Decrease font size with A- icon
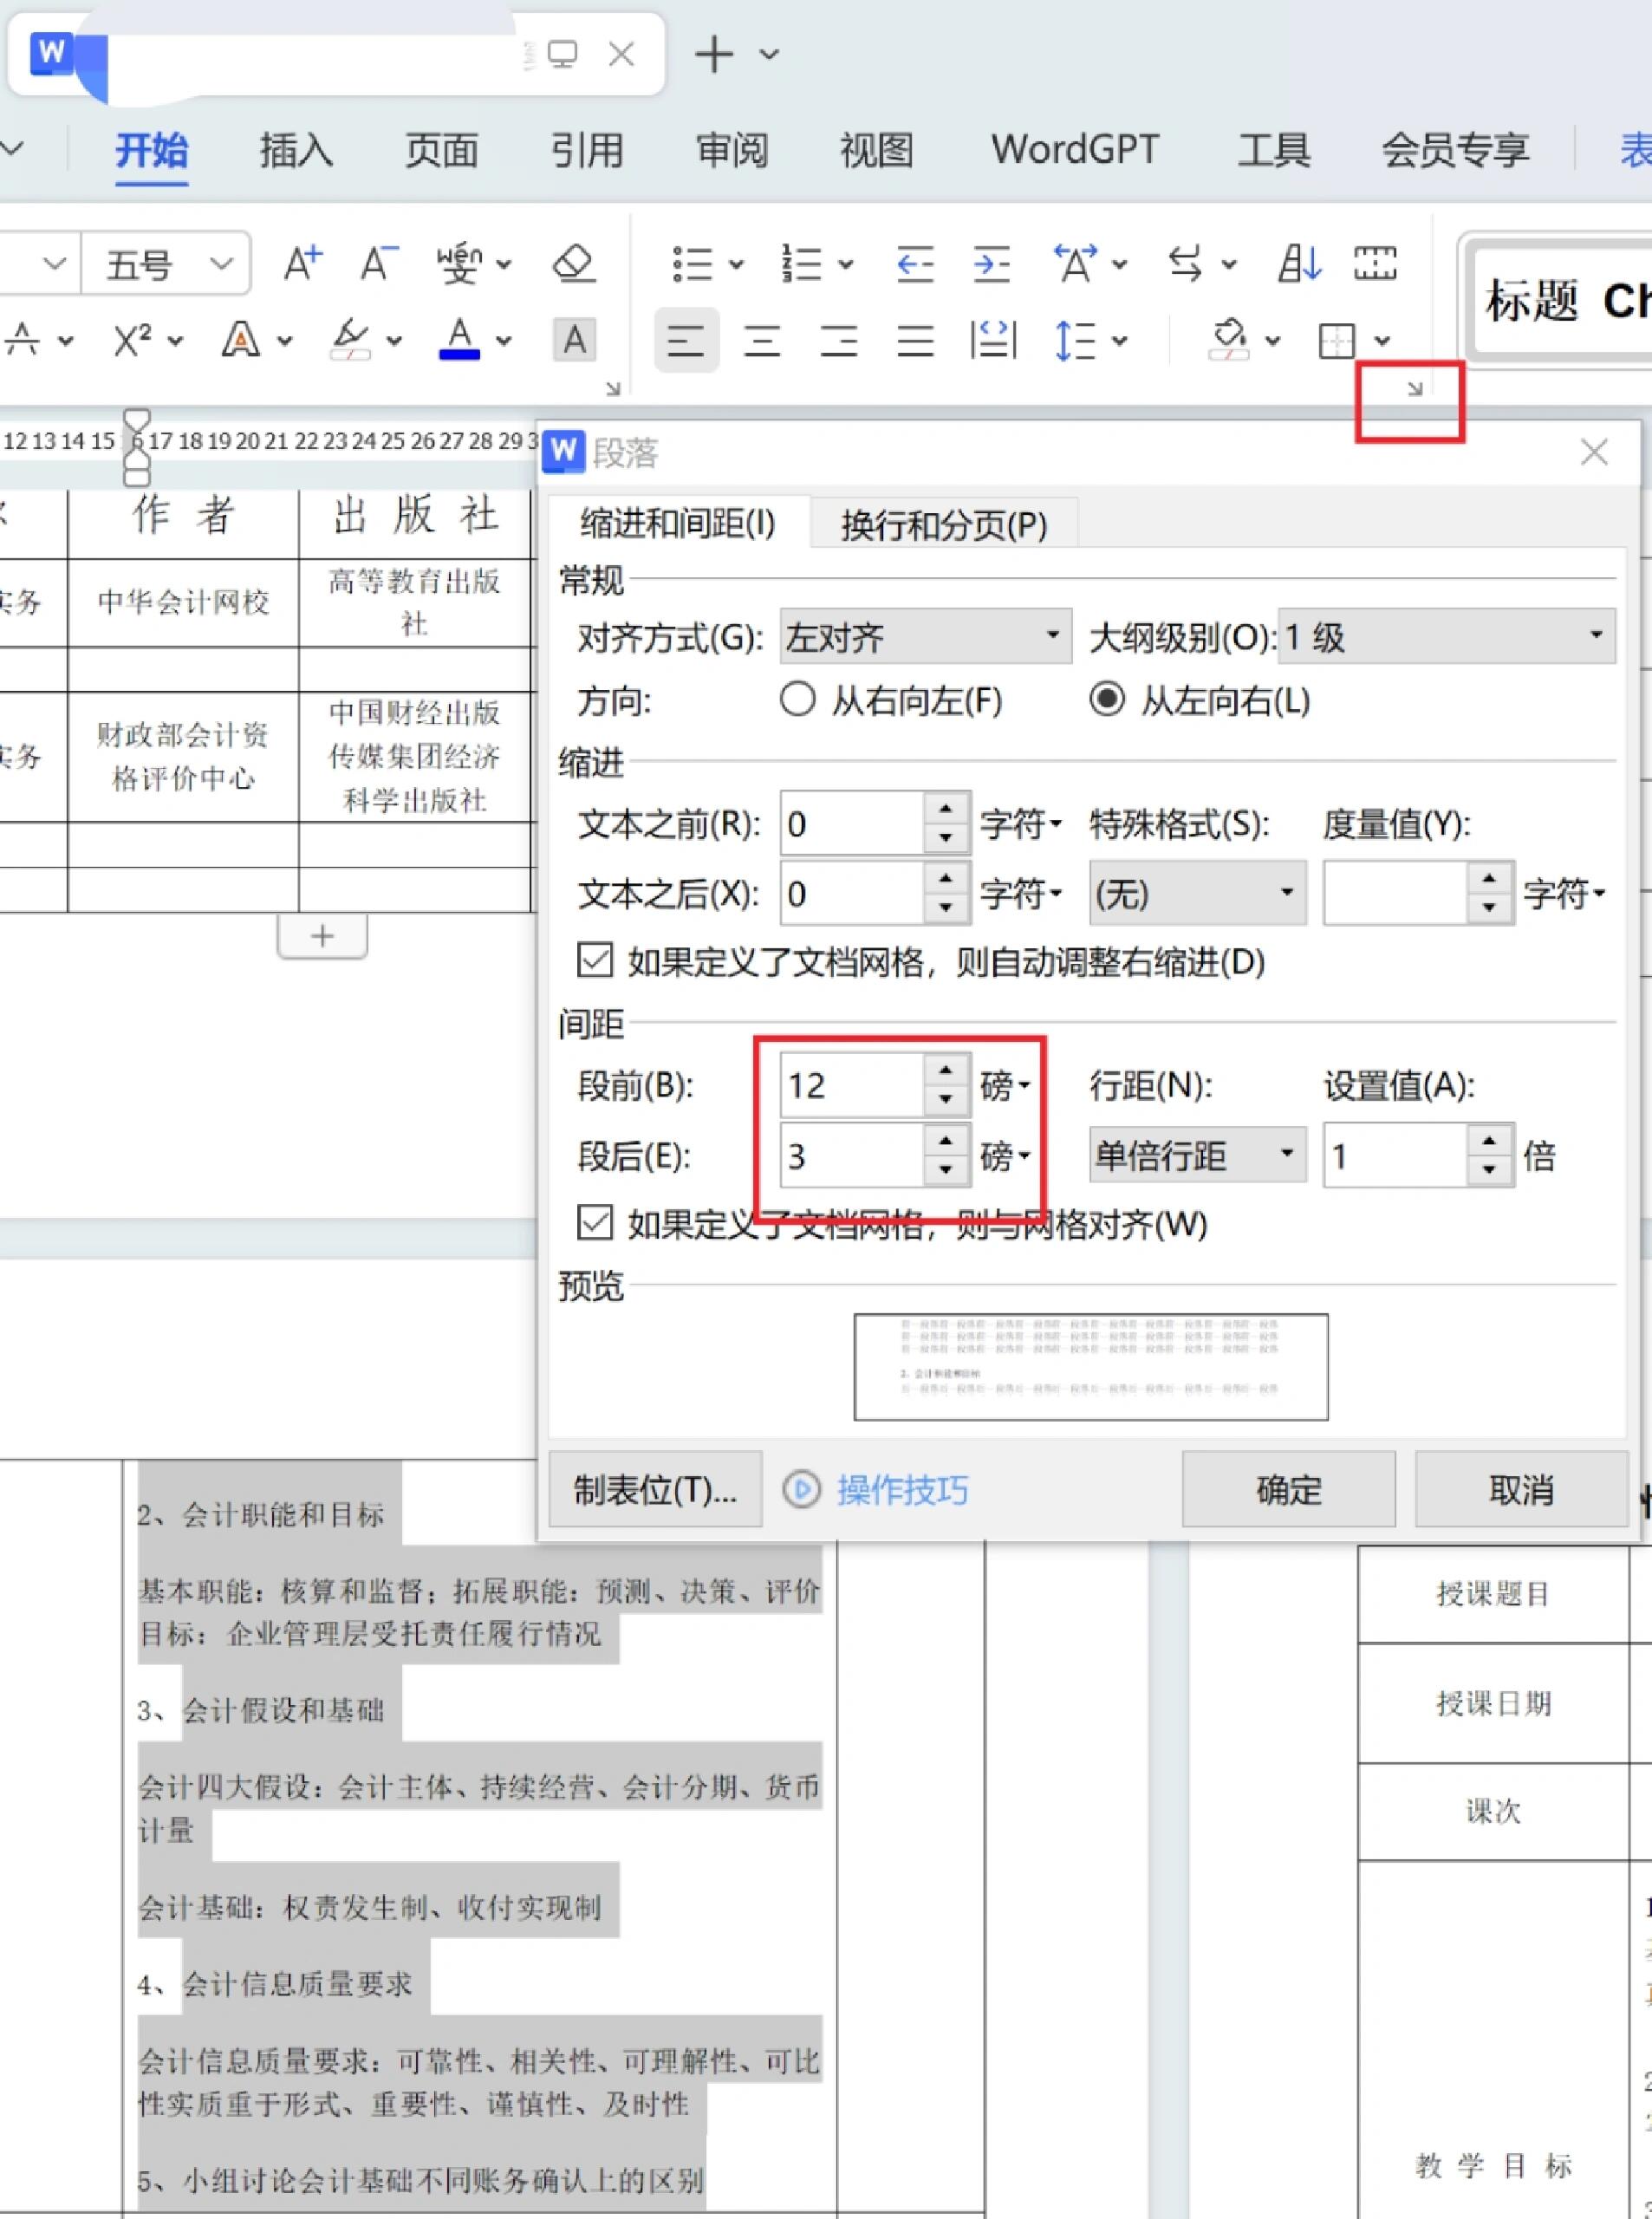This screenshot has height=2219, width=1652. (380, 264)
